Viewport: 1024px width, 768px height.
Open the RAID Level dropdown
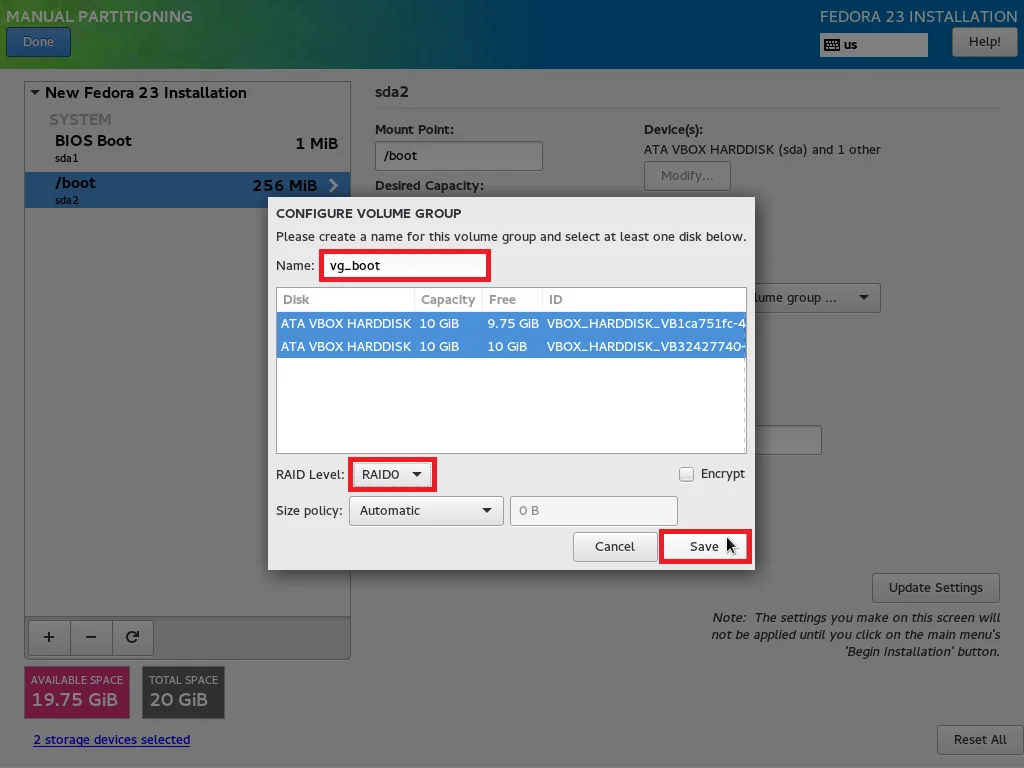click(392, 475)
